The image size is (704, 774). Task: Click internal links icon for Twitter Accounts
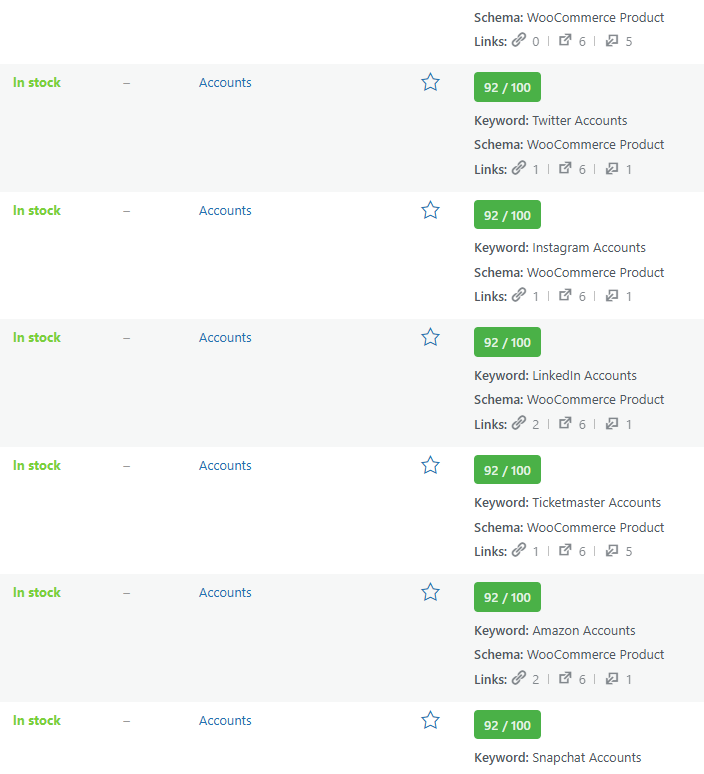click(x=519, y=169)
